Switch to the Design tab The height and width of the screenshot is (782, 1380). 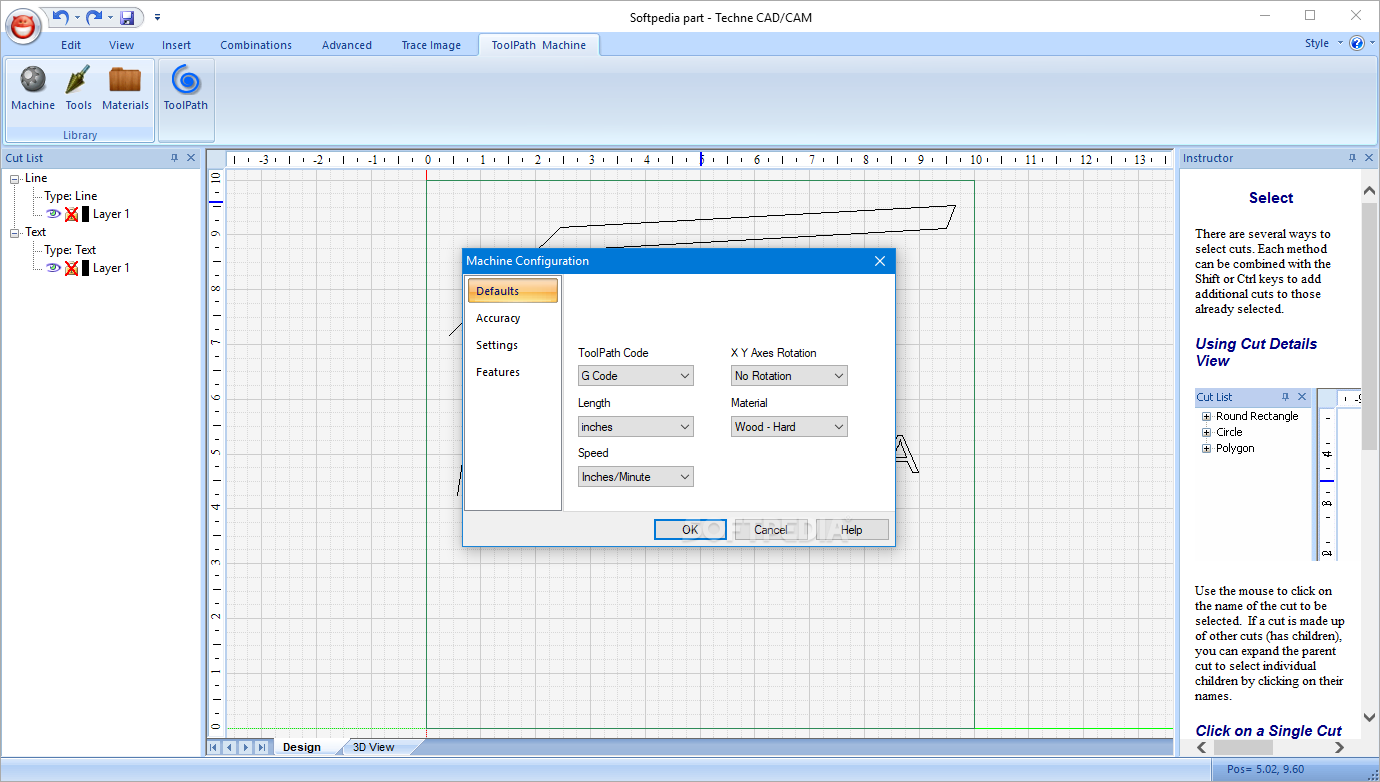click(302, 747)
